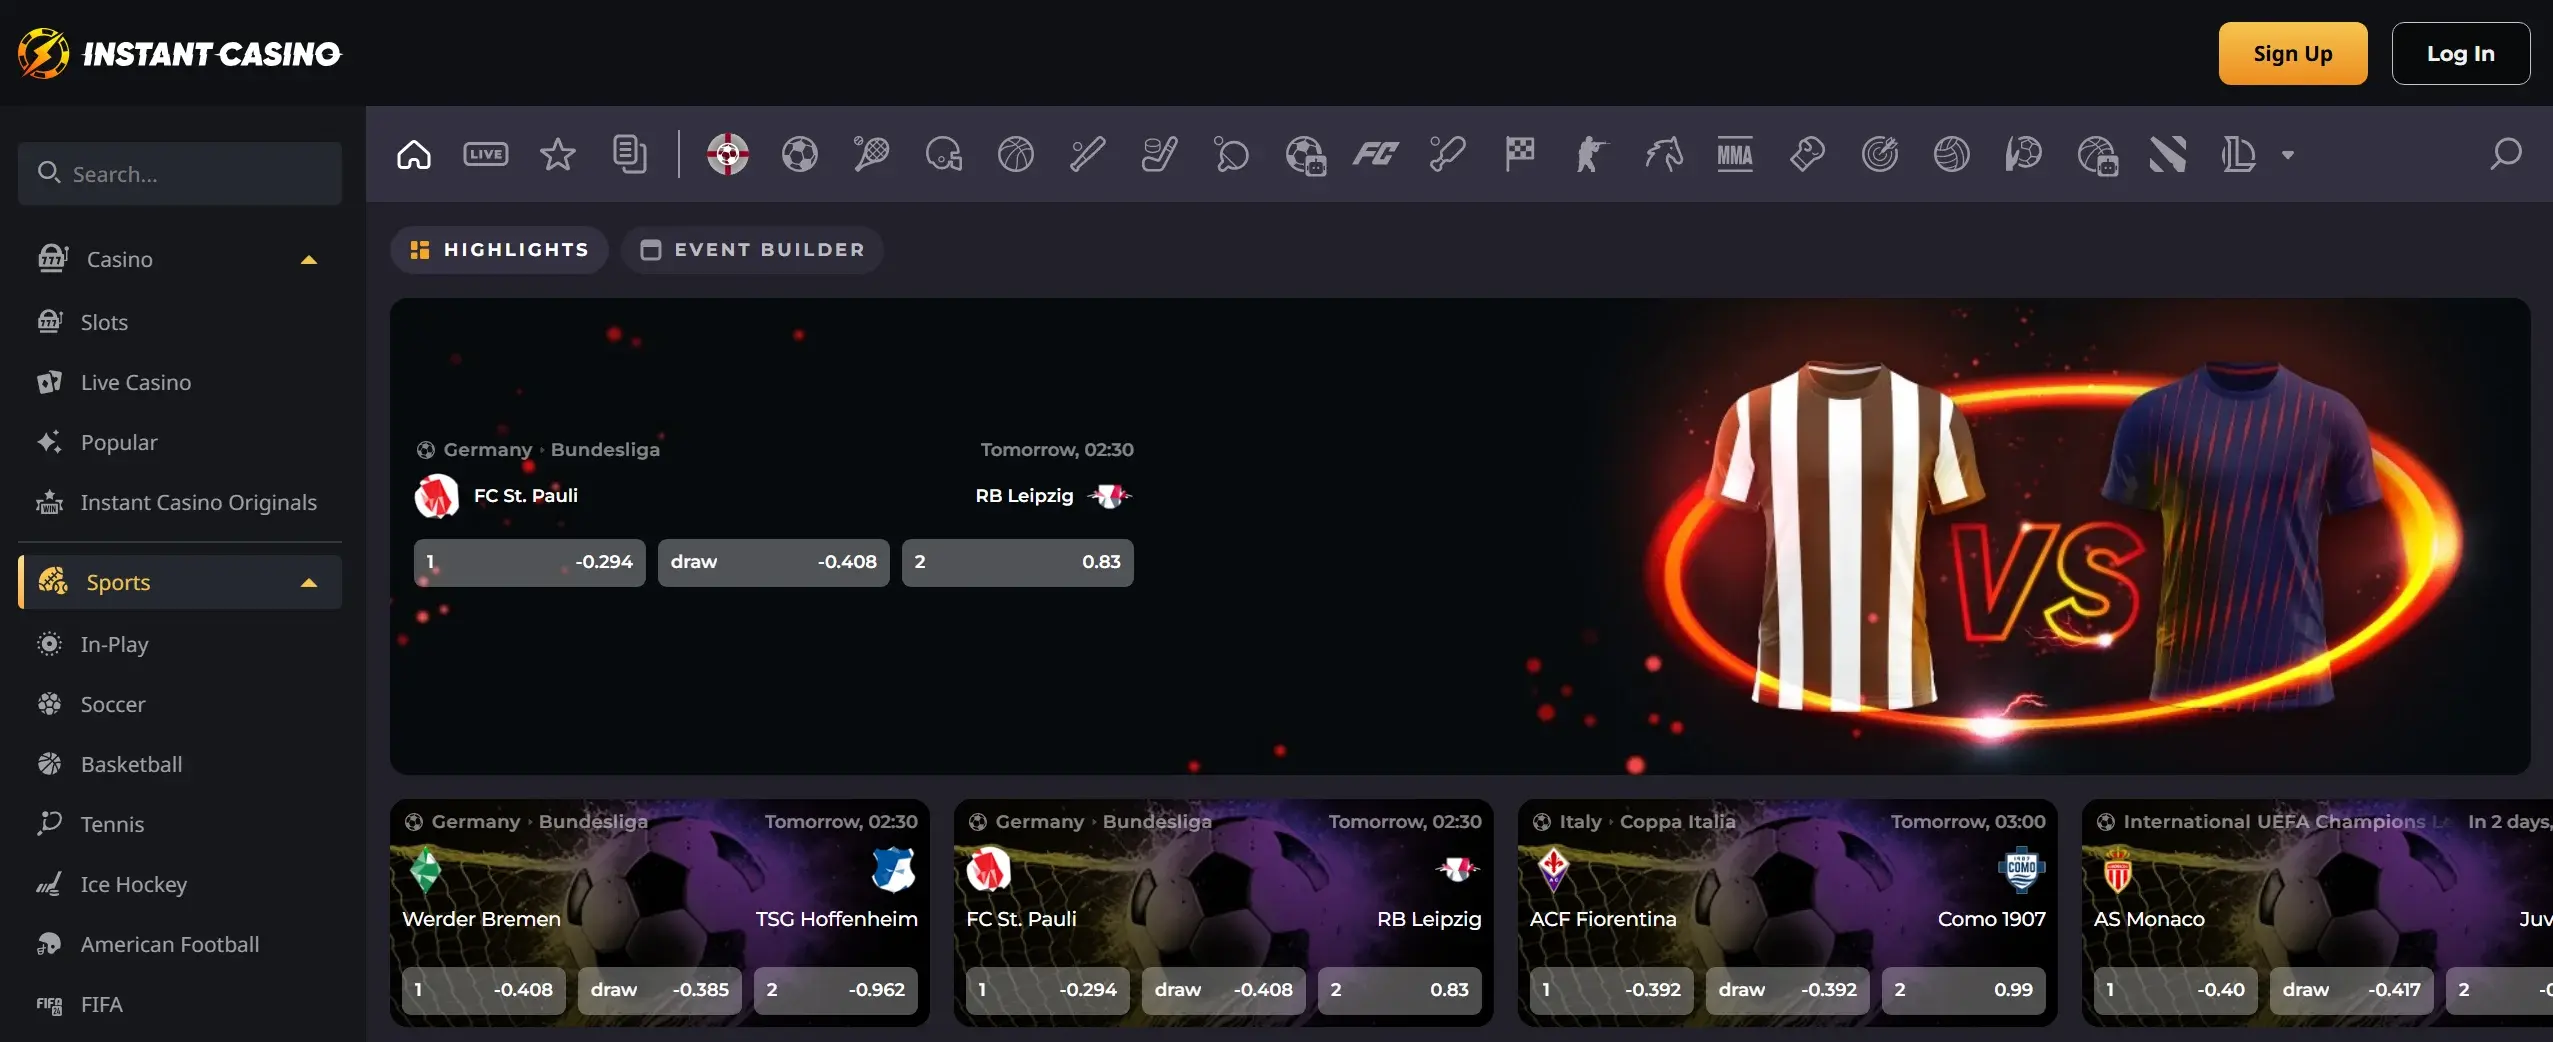Collapse the Casino section in the sidebar
Viewport: 2553px width, 1042px height.
click(x=308, y=258)
